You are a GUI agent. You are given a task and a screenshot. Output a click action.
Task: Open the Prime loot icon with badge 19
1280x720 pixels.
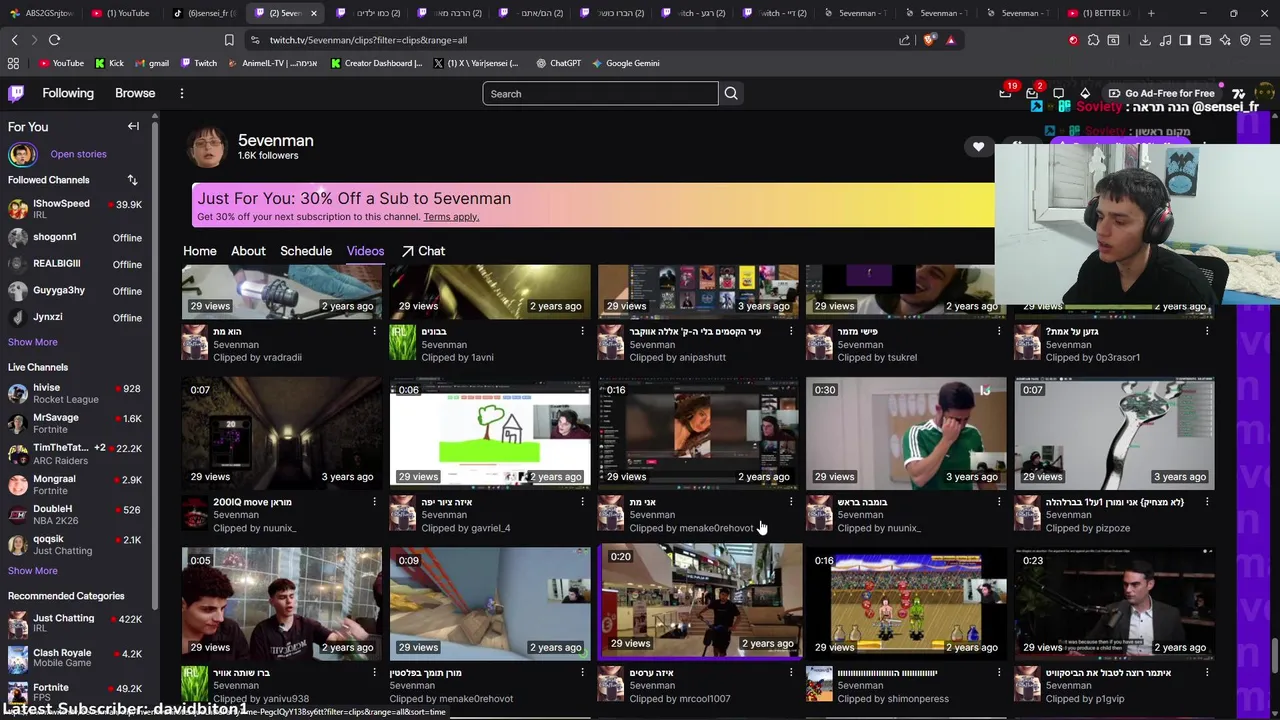(x=1006, y=93)
